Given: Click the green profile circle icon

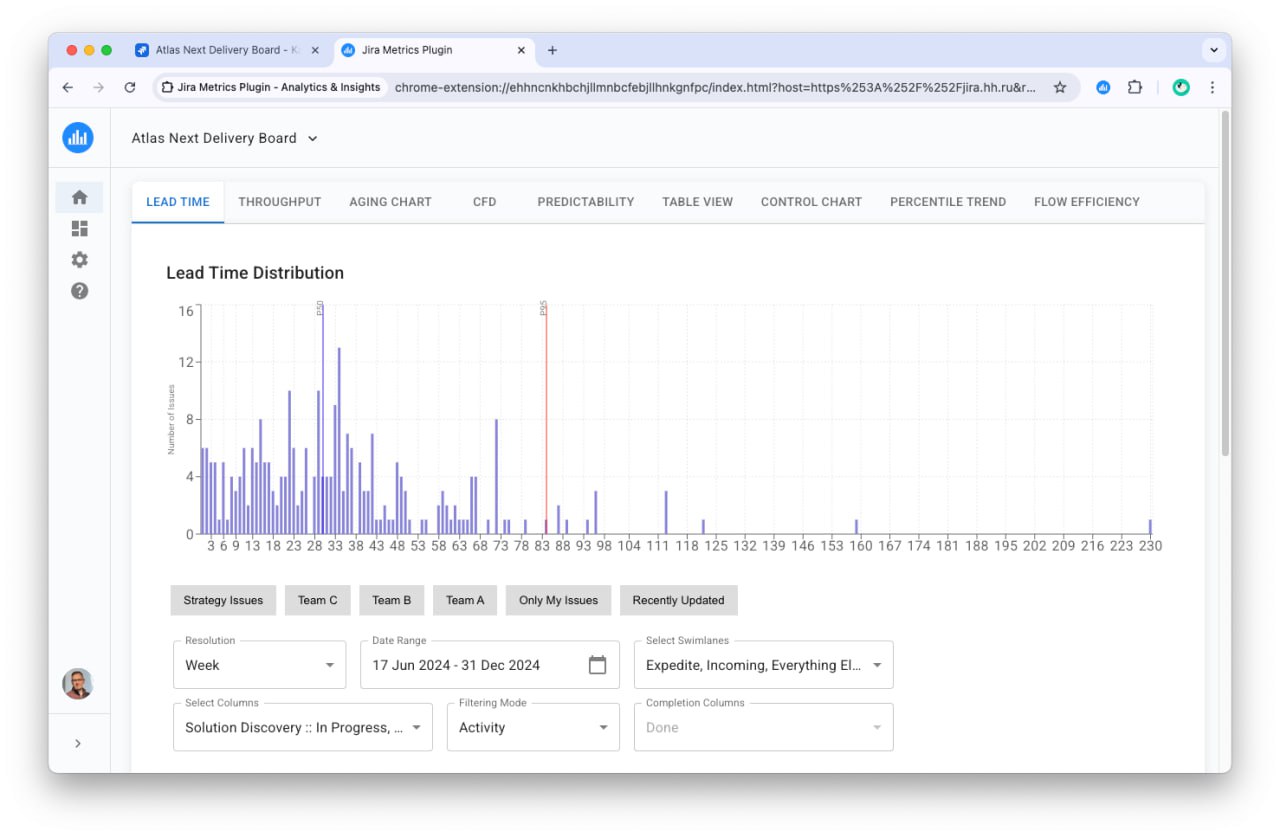Looking at the screenshot, I should (x=1181, y=87).
